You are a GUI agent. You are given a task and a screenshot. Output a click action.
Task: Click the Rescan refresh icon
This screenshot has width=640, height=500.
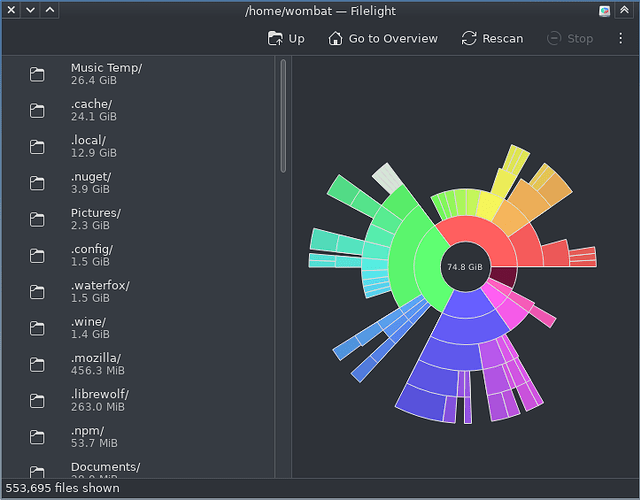[469, 39]
